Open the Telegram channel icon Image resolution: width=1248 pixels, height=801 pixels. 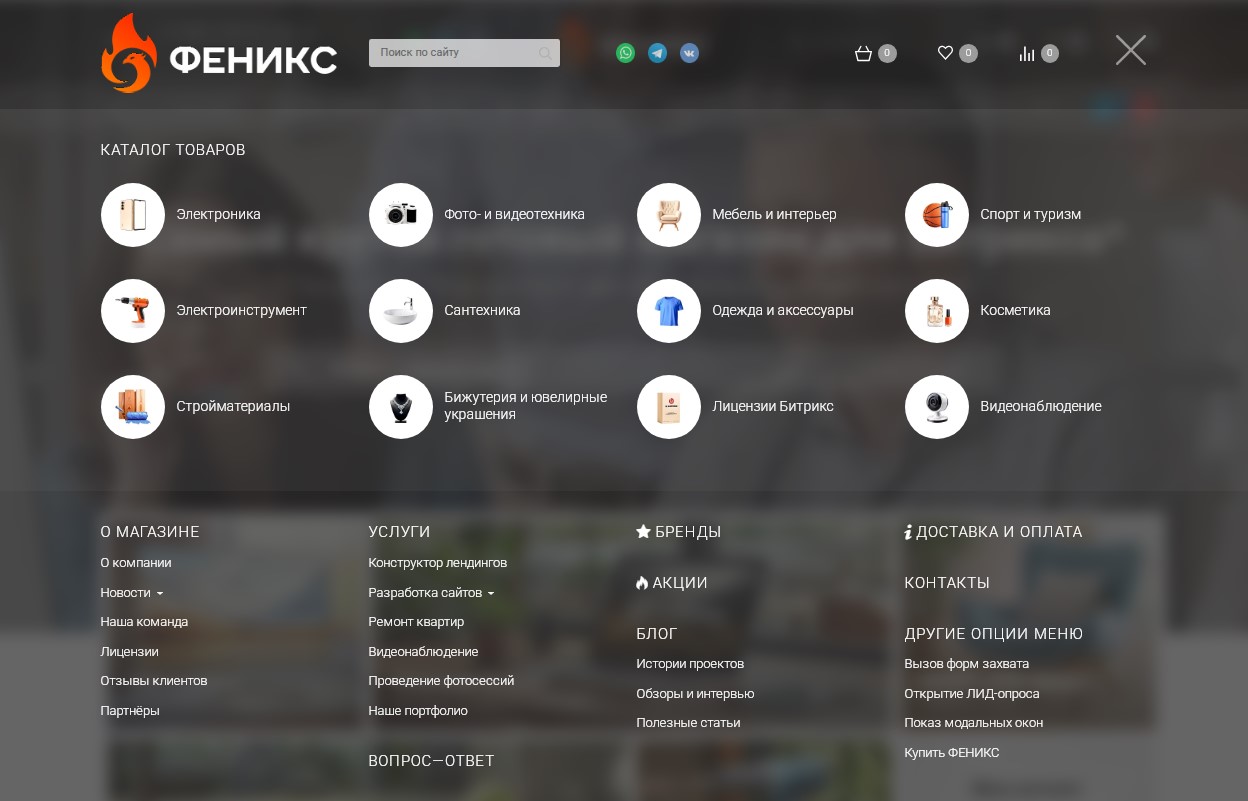pyautogui.click(x=657, y=53)
